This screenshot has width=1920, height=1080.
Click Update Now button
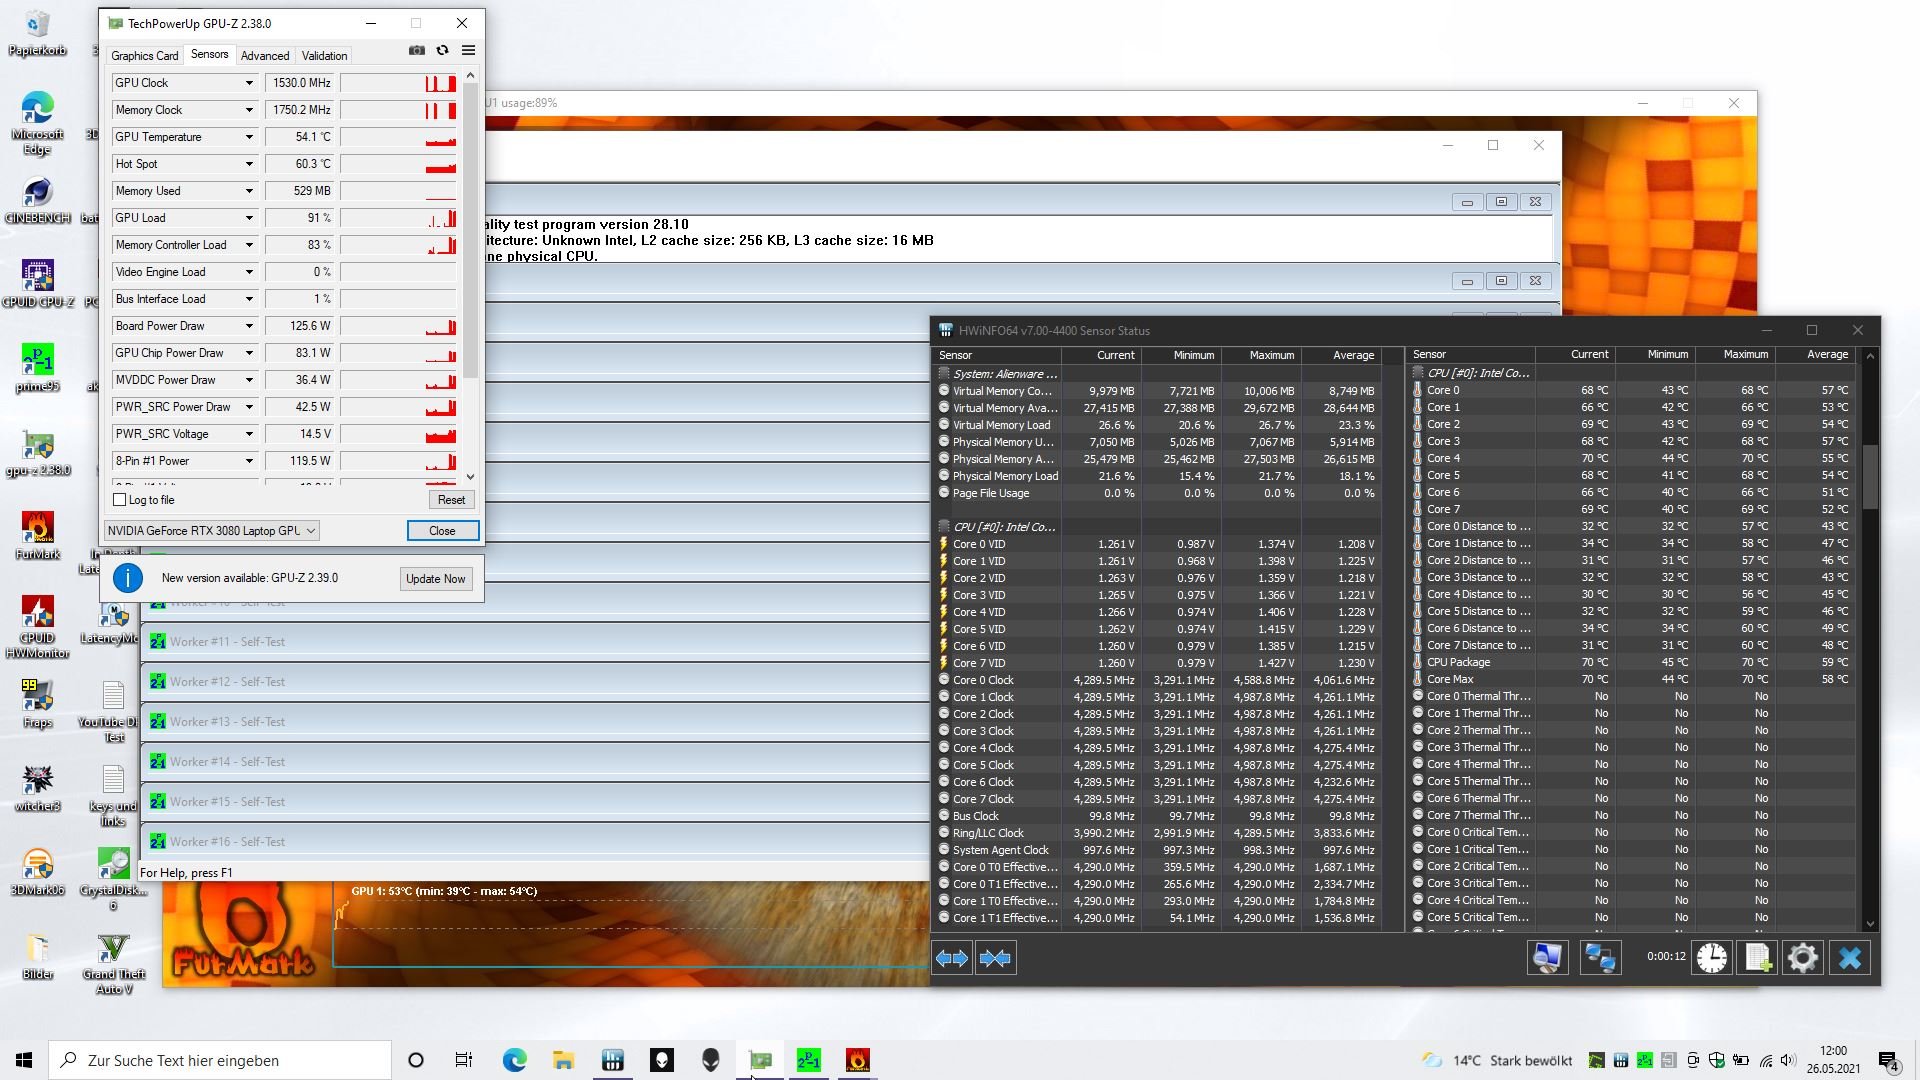(435, 579)
